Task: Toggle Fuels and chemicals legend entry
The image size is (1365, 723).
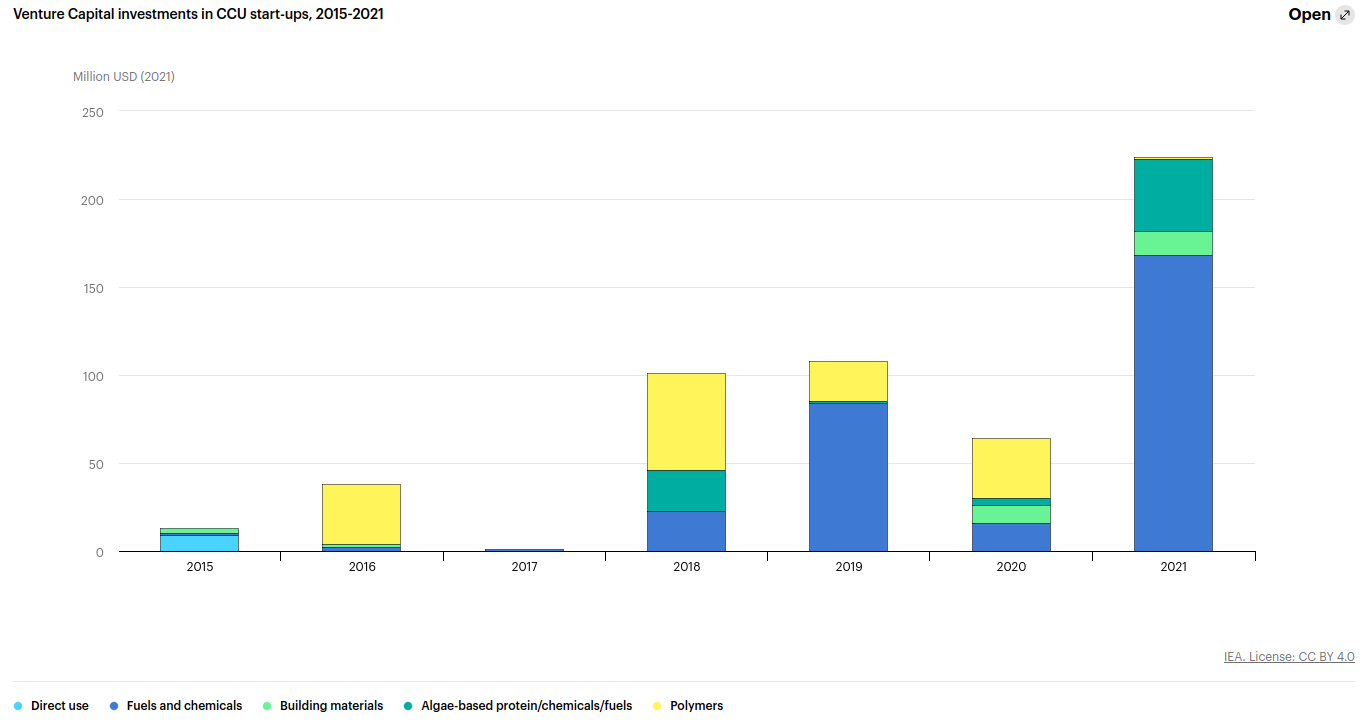Action: pos(184,706)
